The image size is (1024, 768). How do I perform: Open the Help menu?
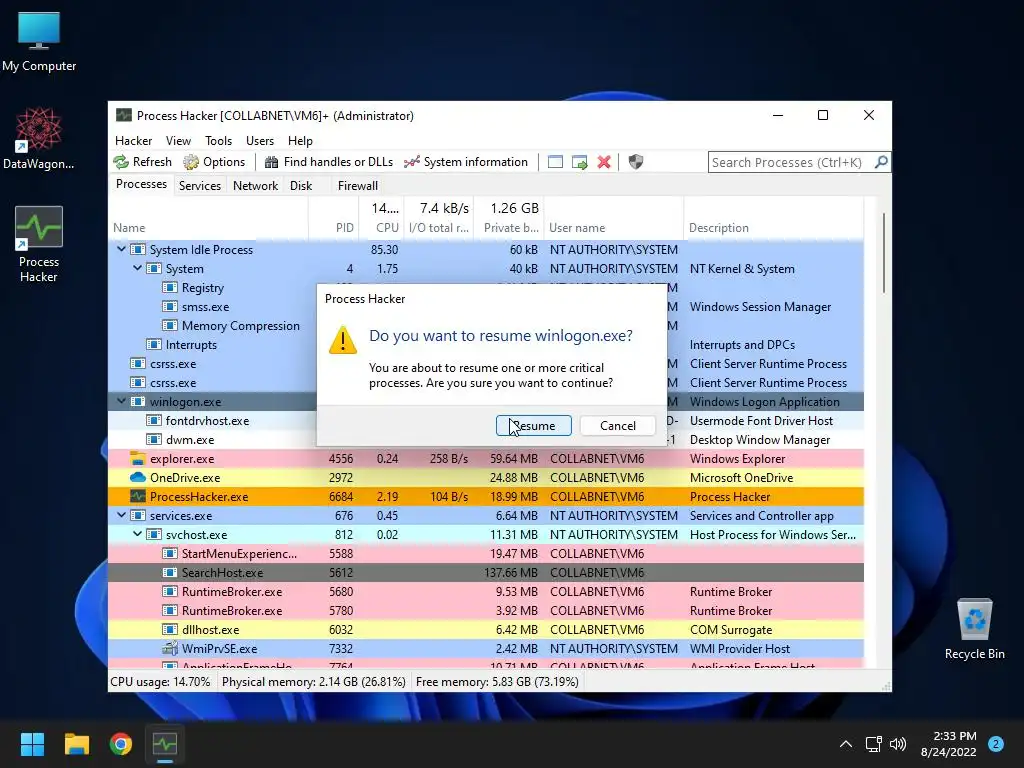(300, 141)
